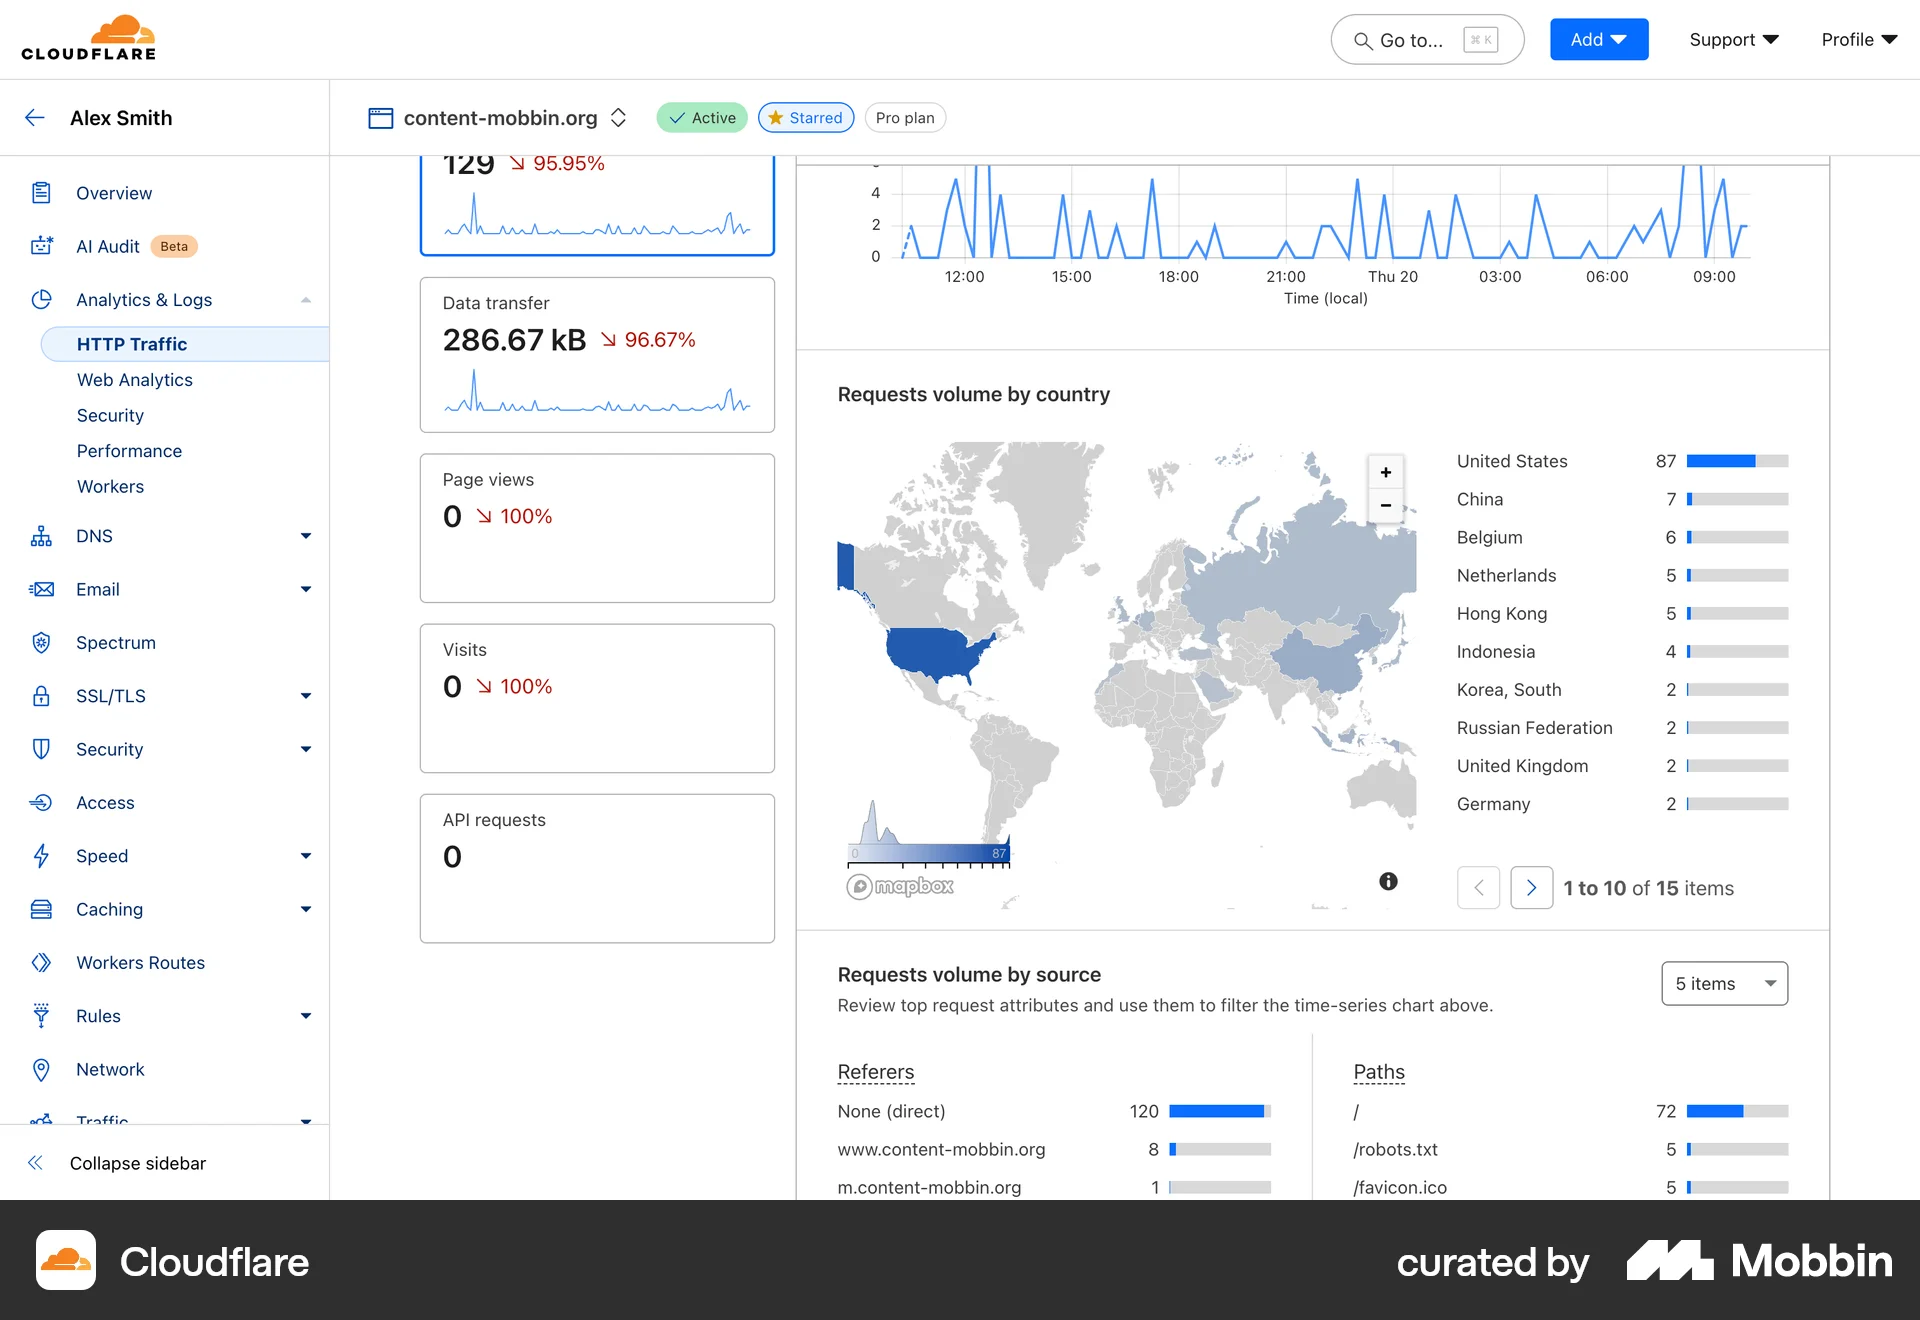The width and height of the screenshot is (1920, 1320).
Task: Click the Workers Routes sidebar icon
Action: (41, 962)
